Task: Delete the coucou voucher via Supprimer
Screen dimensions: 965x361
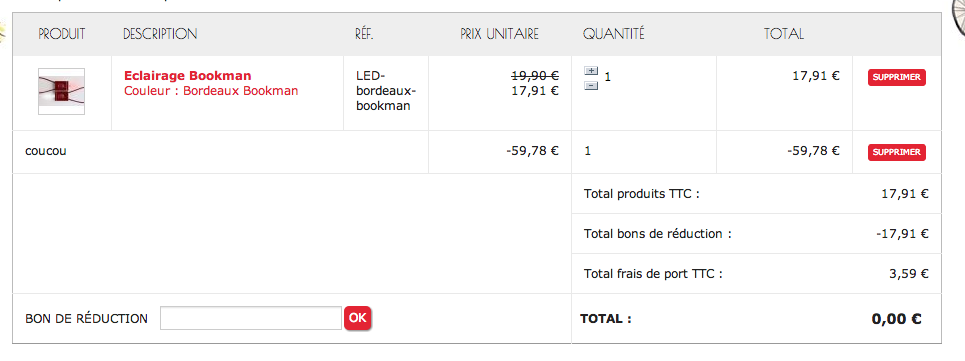Action: (x=897, y=152)
